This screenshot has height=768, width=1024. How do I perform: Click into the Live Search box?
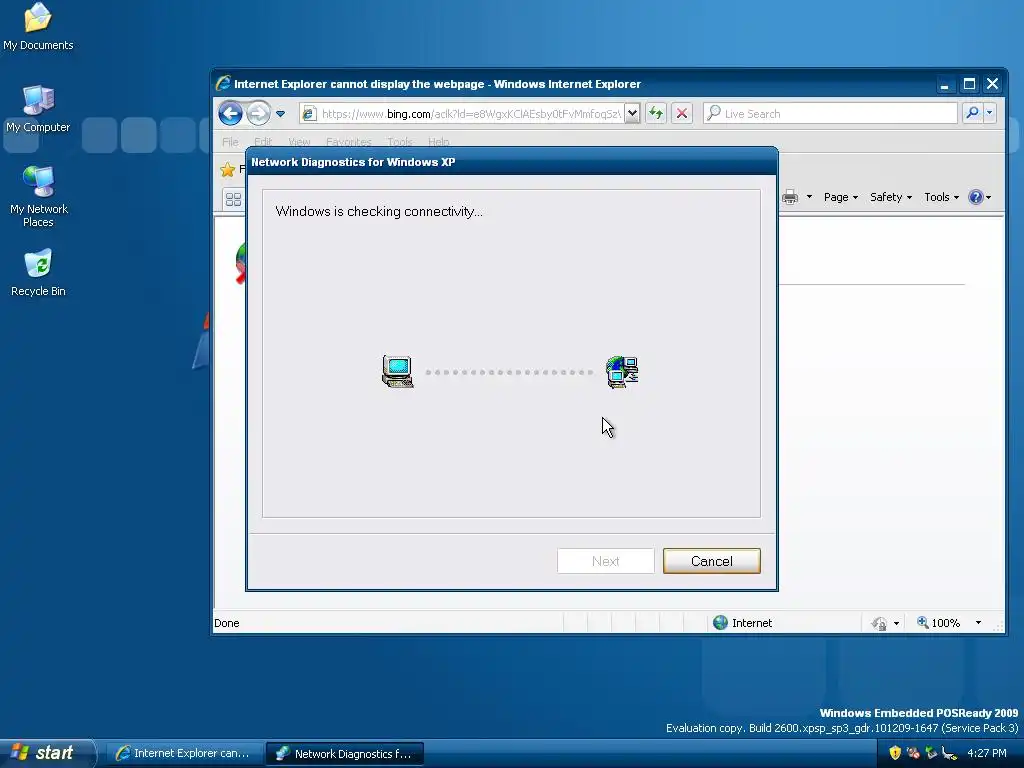(x=830, y=114)
